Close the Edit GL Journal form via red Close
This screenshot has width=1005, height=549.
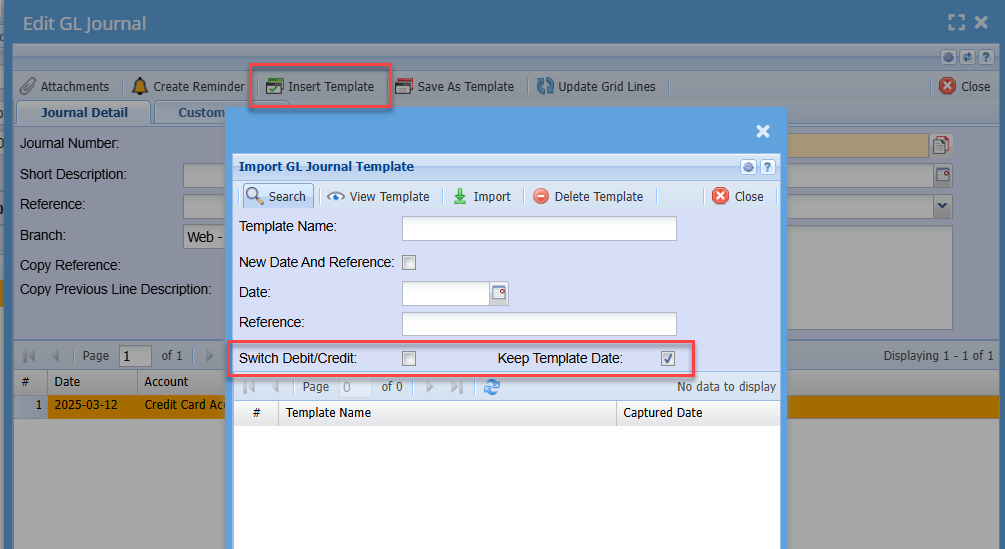[965, 86]
